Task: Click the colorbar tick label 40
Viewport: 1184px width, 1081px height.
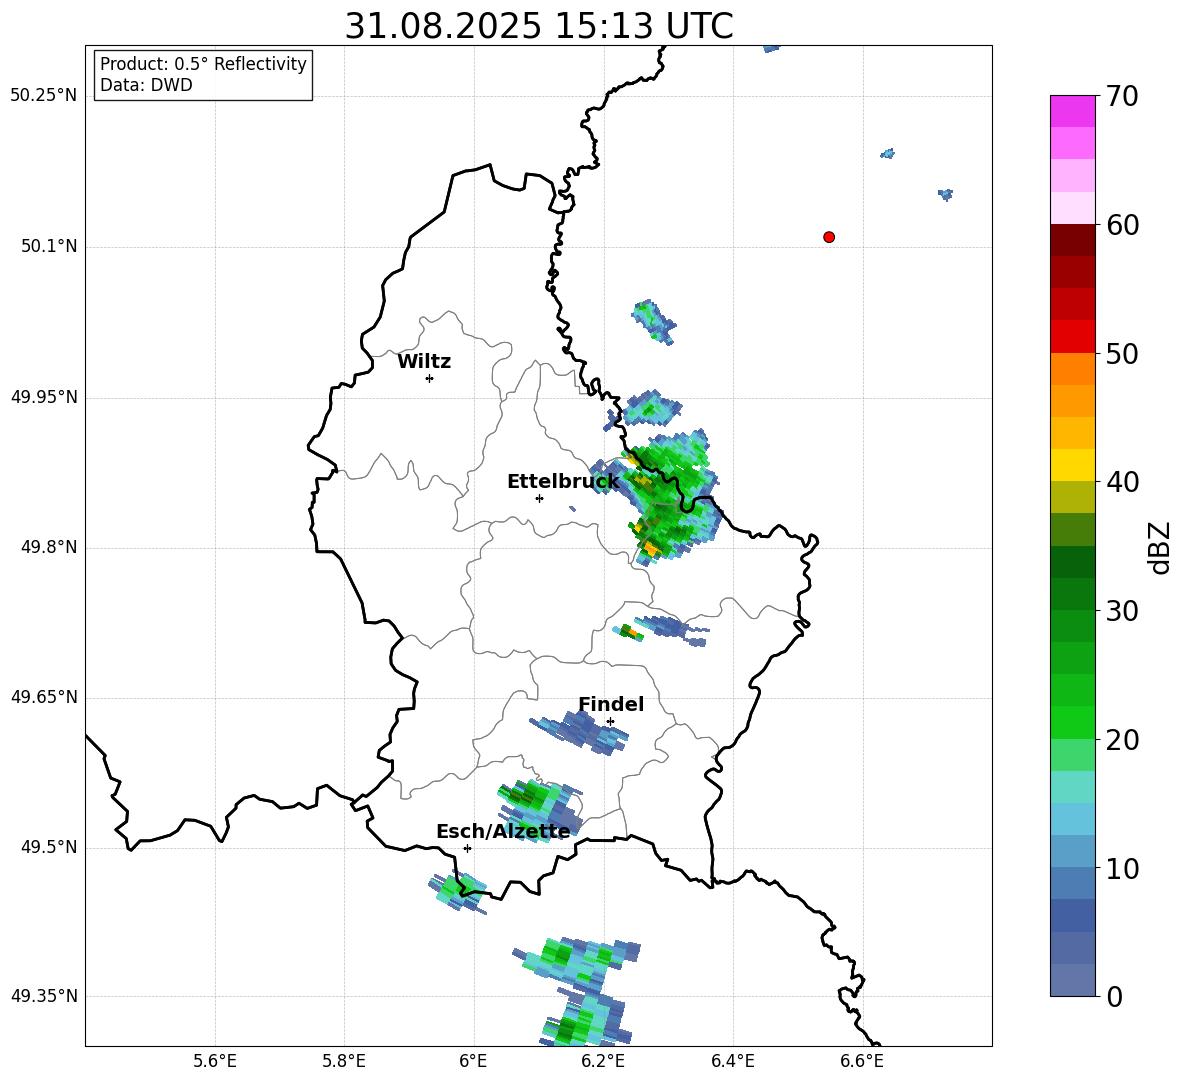Action: tap(1122, 482)
